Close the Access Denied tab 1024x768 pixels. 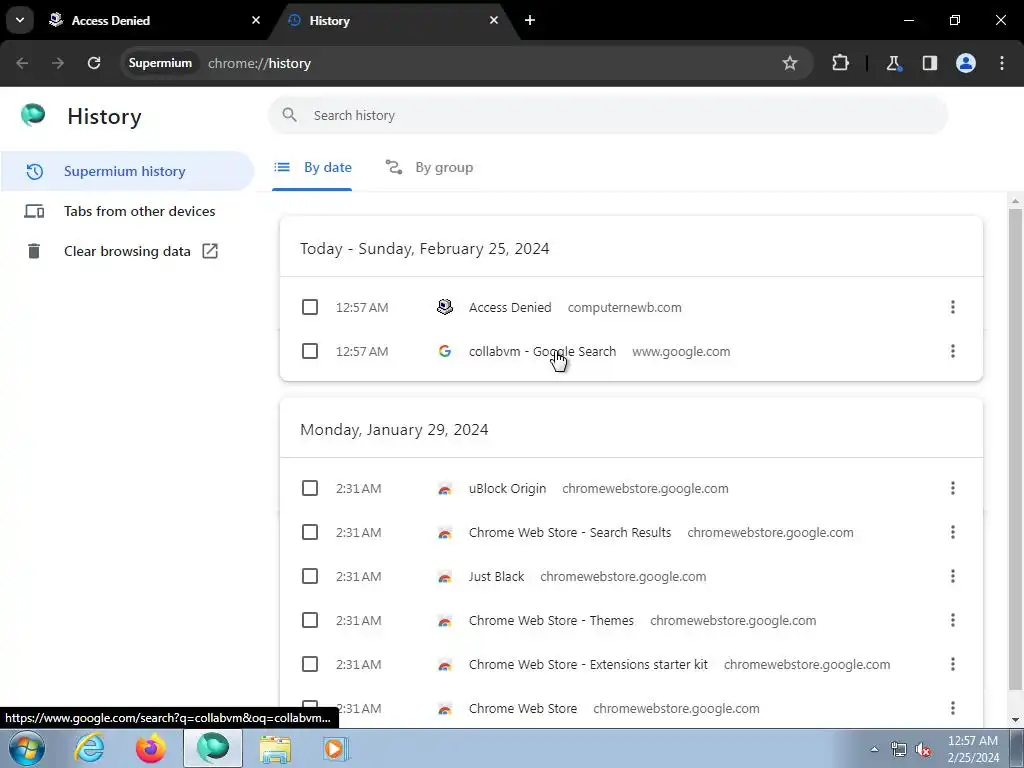click(x=256, y=20)
